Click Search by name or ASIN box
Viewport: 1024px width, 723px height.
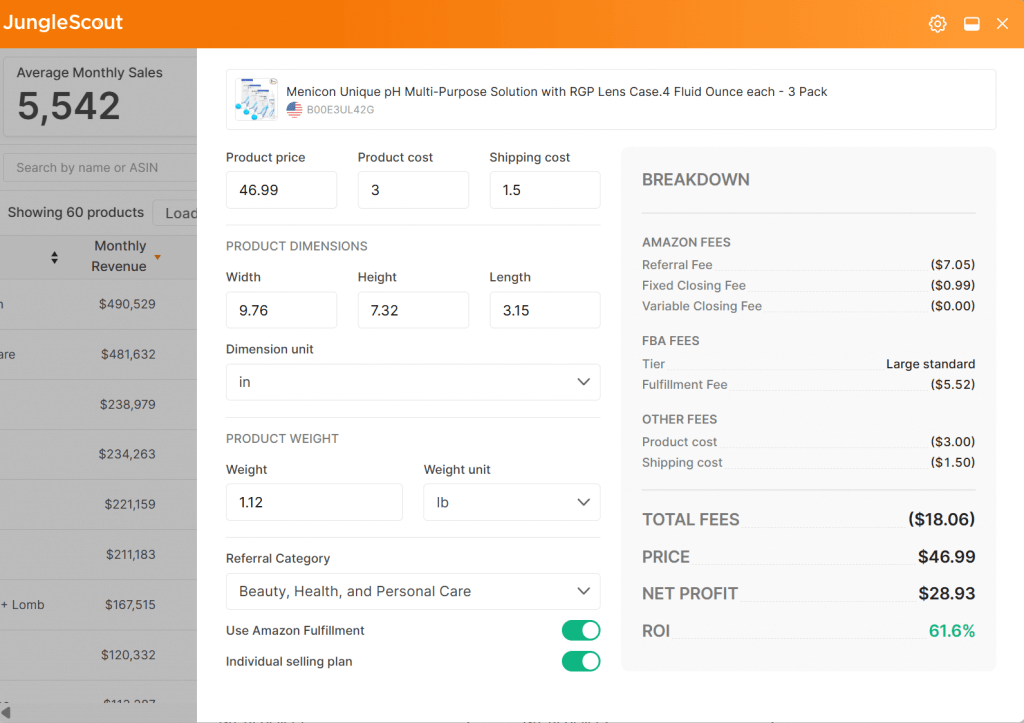pyautogui.click(x=100, y=168)
